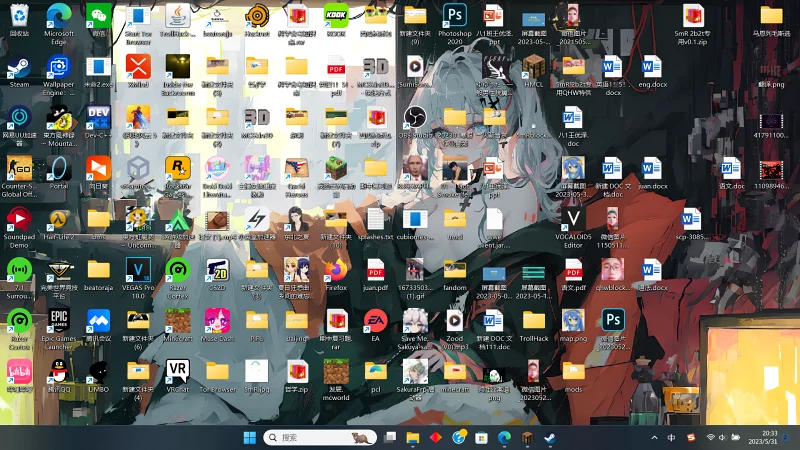Select the scp-3085 Word document
800x450 pixels.
pos(691,224)
